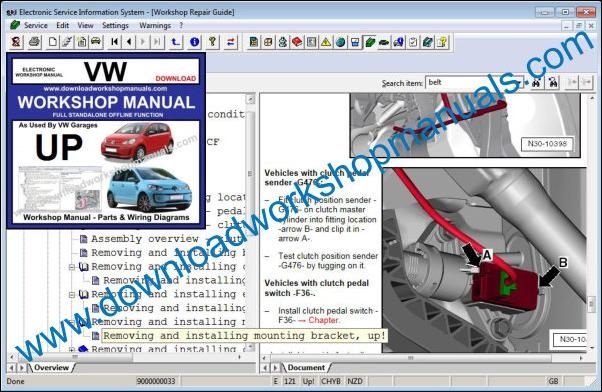Collapse the second 'Removing and installing' tree node

[x=72, y=267]
